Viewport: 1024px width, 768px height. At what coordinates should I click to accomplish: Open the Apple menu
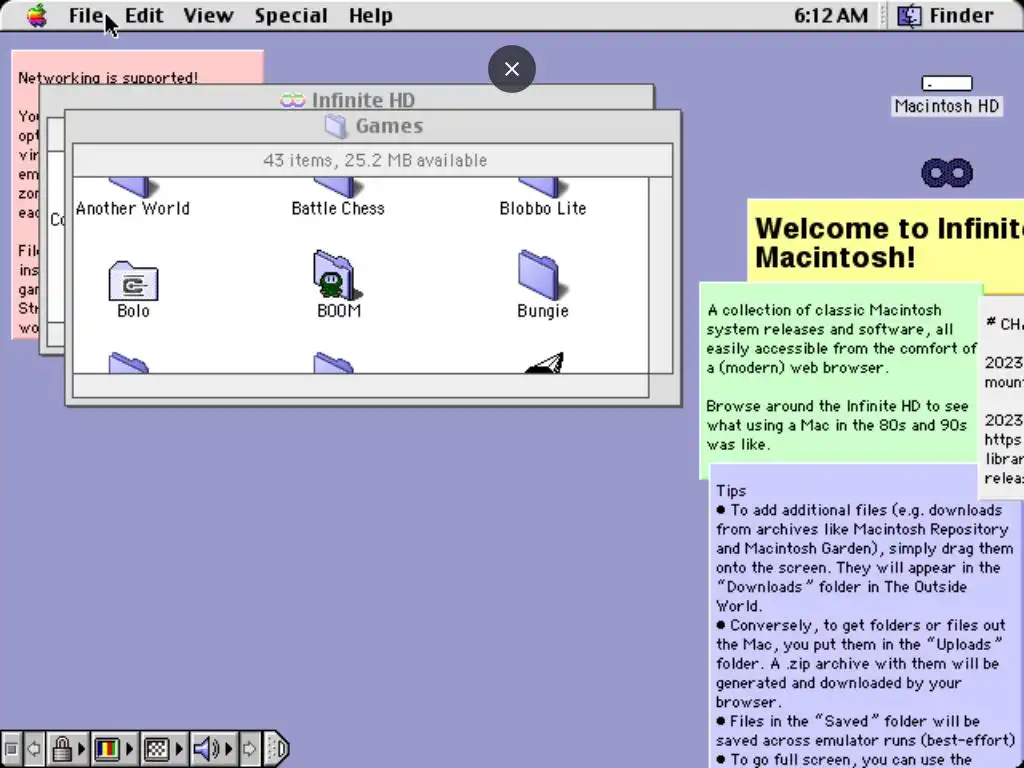[x=37, y=15]
